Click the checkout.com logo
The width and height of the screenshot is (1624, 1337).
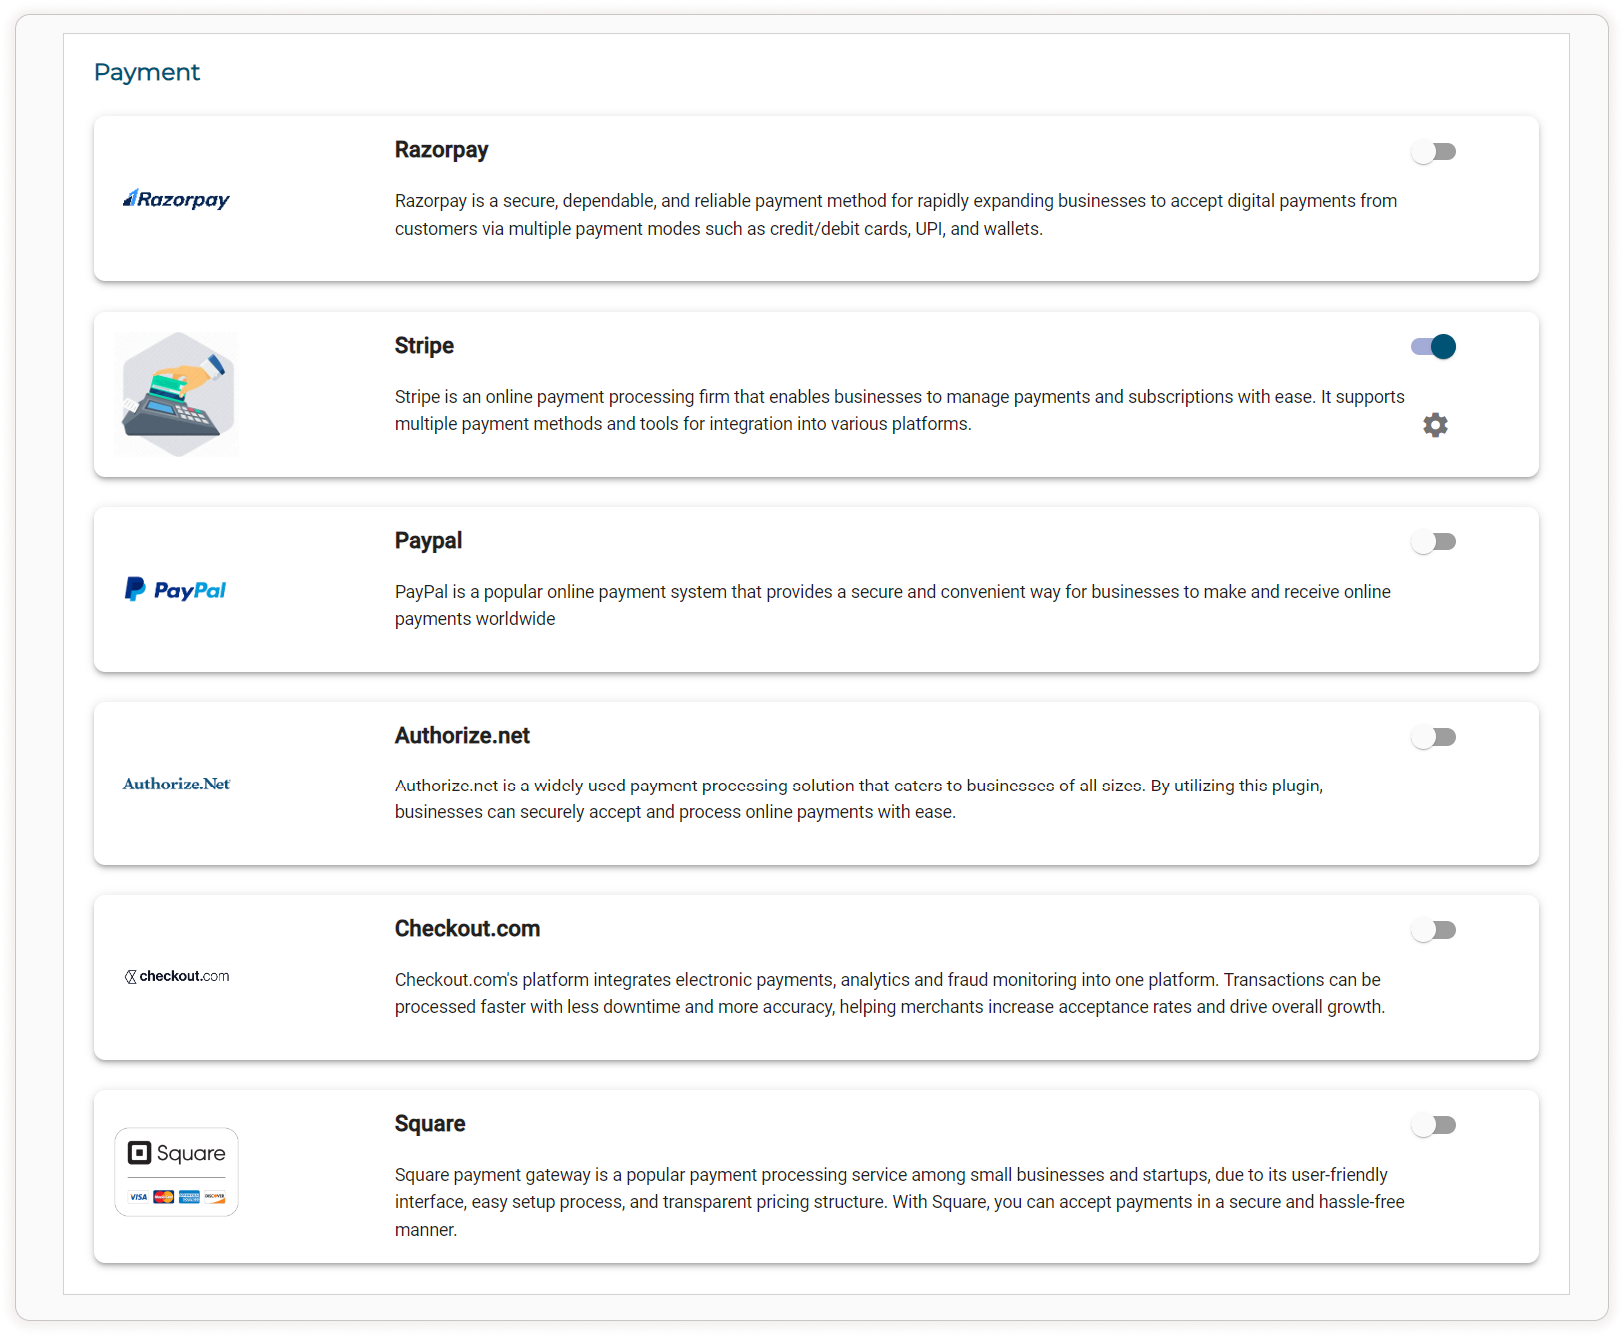pos(176,976)
